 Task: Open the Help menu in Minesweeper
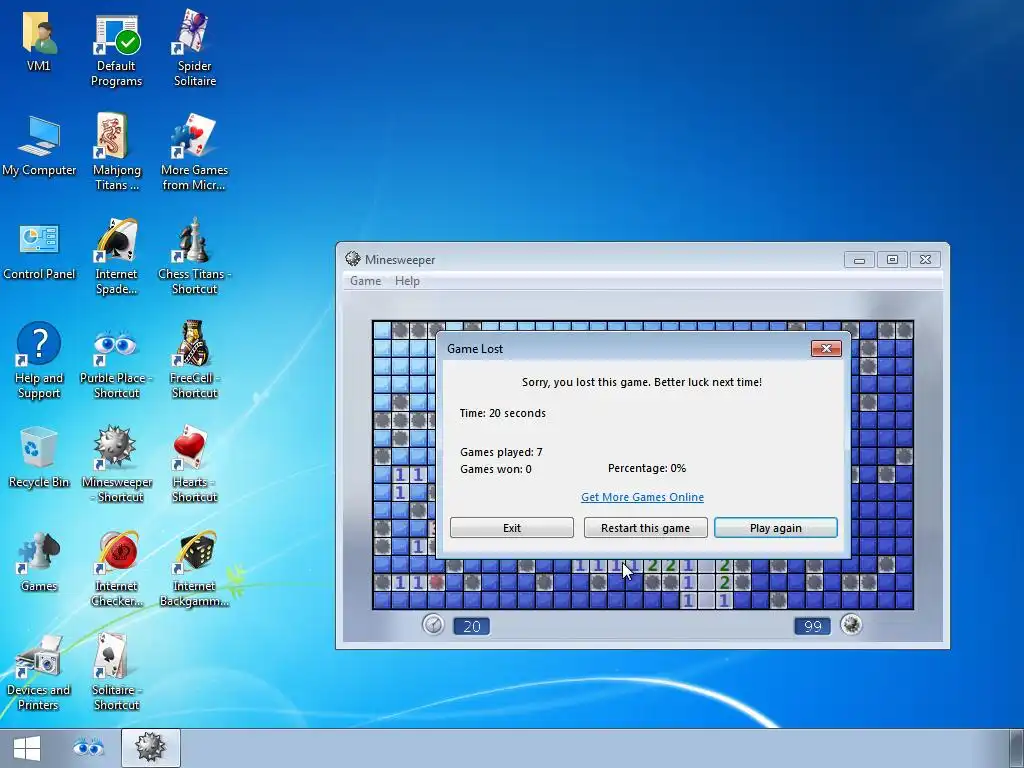(x=407, y=281)
